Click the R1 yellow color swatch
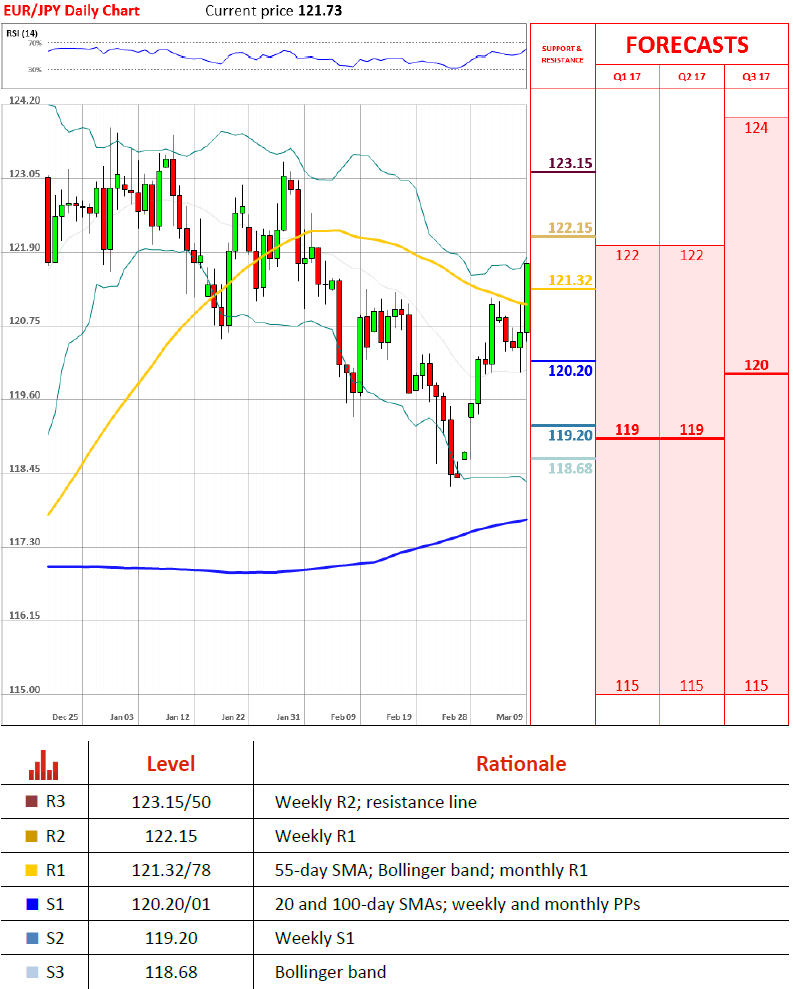The width and height of the screenshot is (793, 989). [31, 870]
